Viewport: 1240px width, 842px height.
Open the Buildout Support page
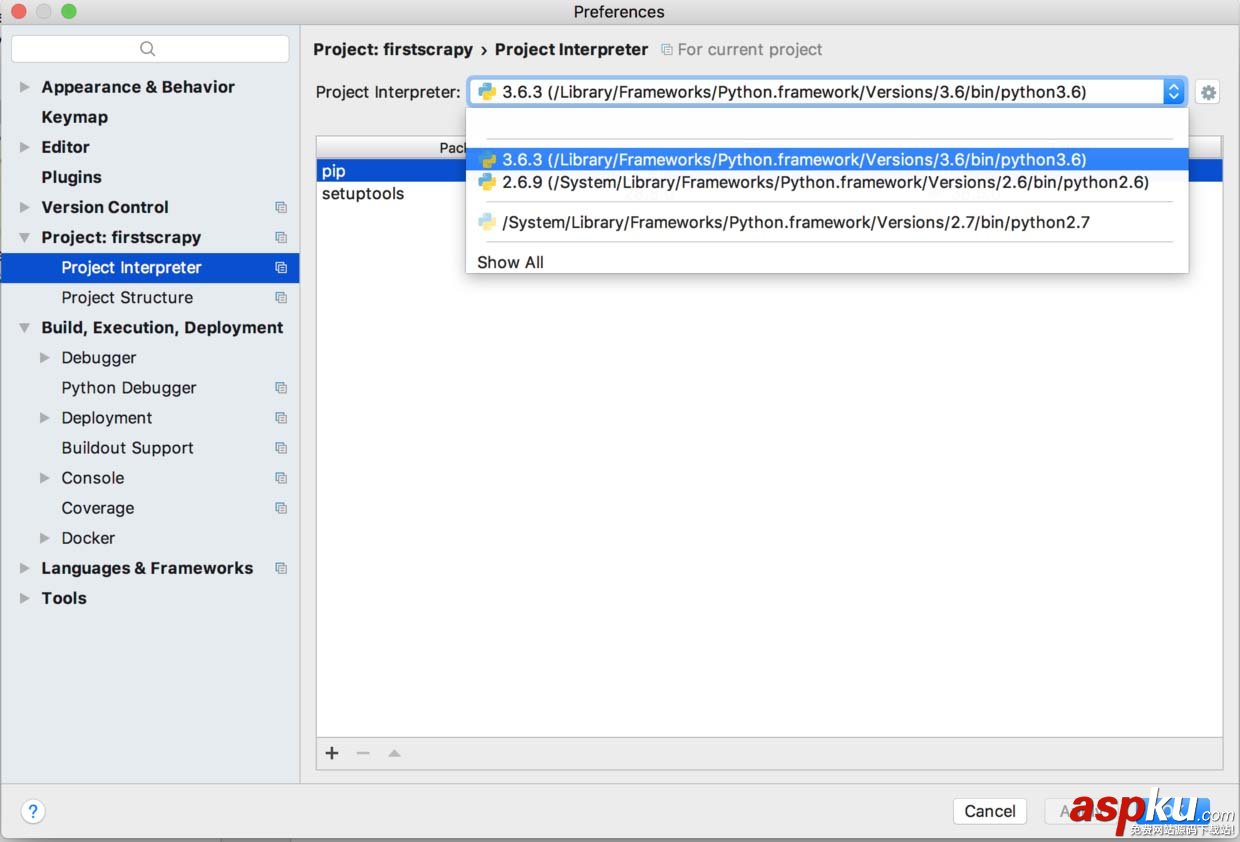pyautogui.click(x=127, y=447)
